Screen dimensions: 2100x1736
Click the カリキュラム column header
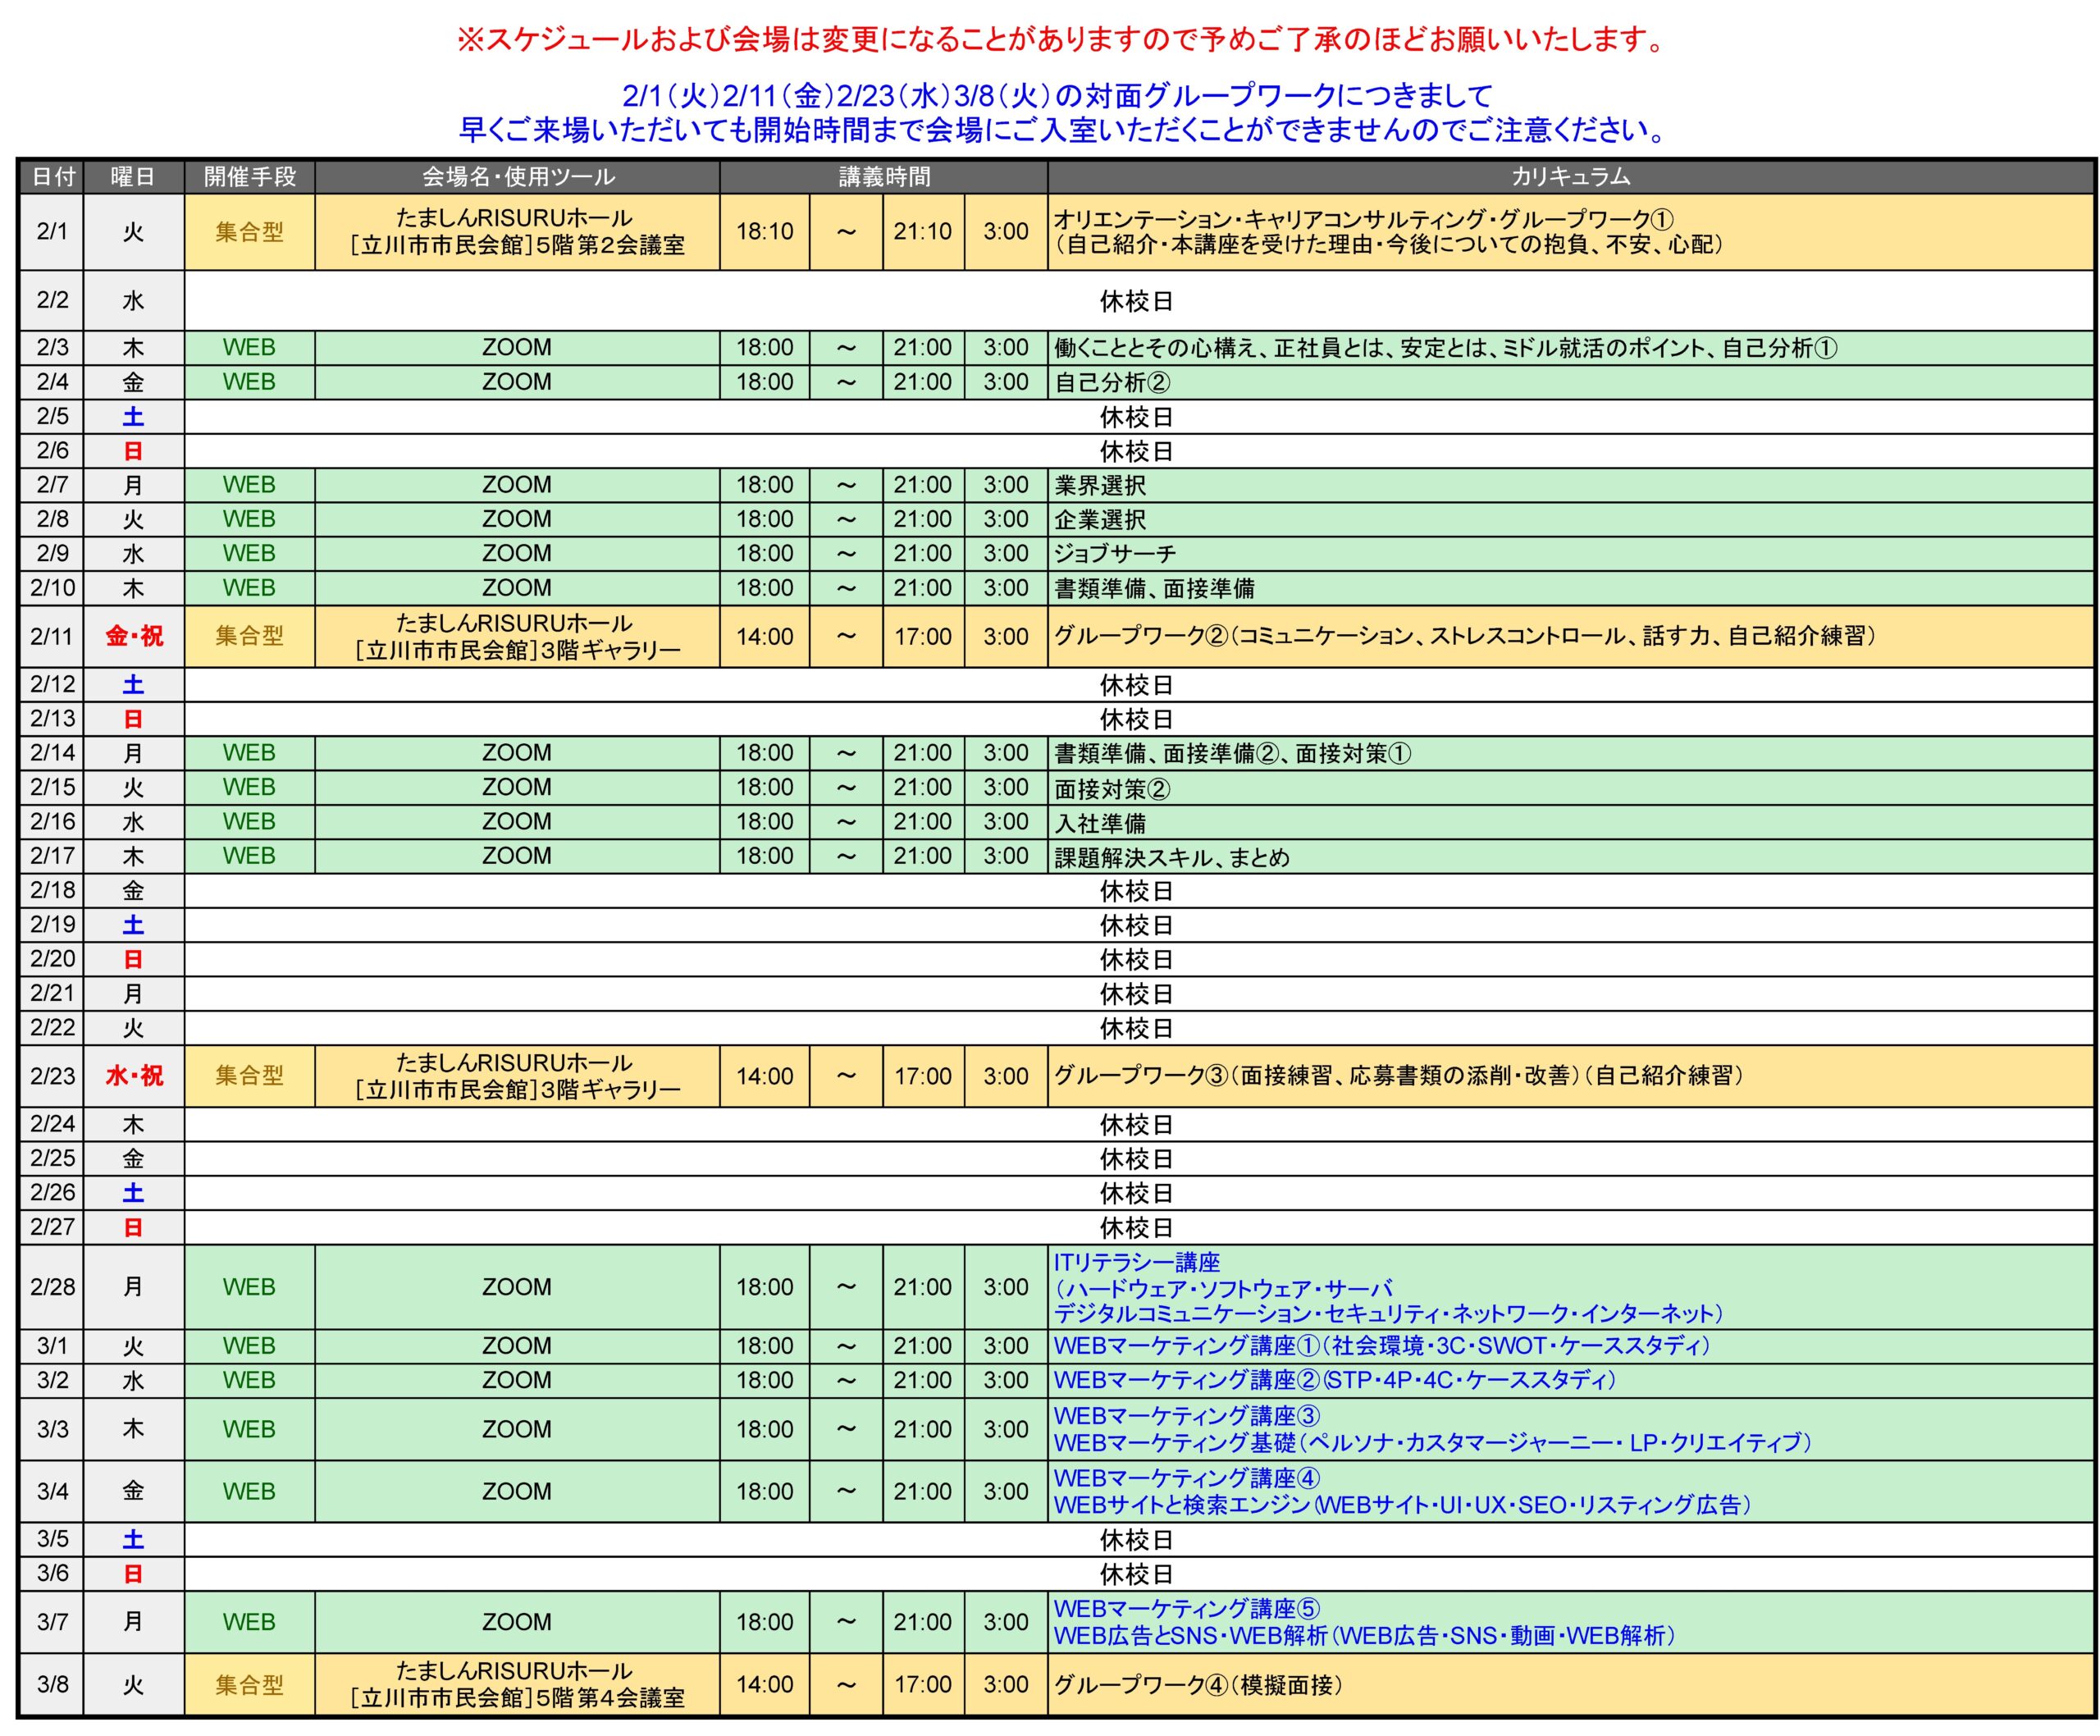1571,177
